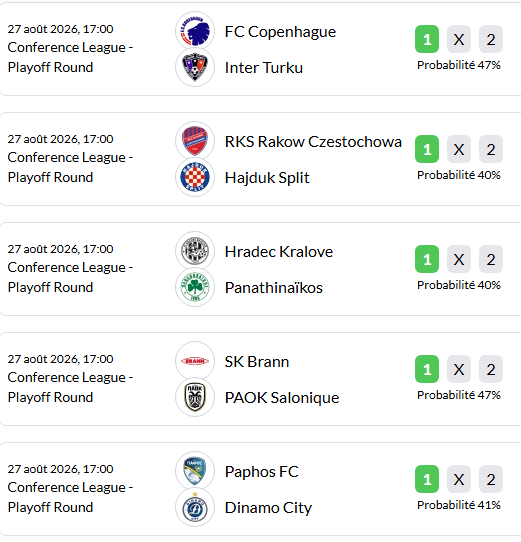Click the Hradec Kralove team badge

point(195,251)
